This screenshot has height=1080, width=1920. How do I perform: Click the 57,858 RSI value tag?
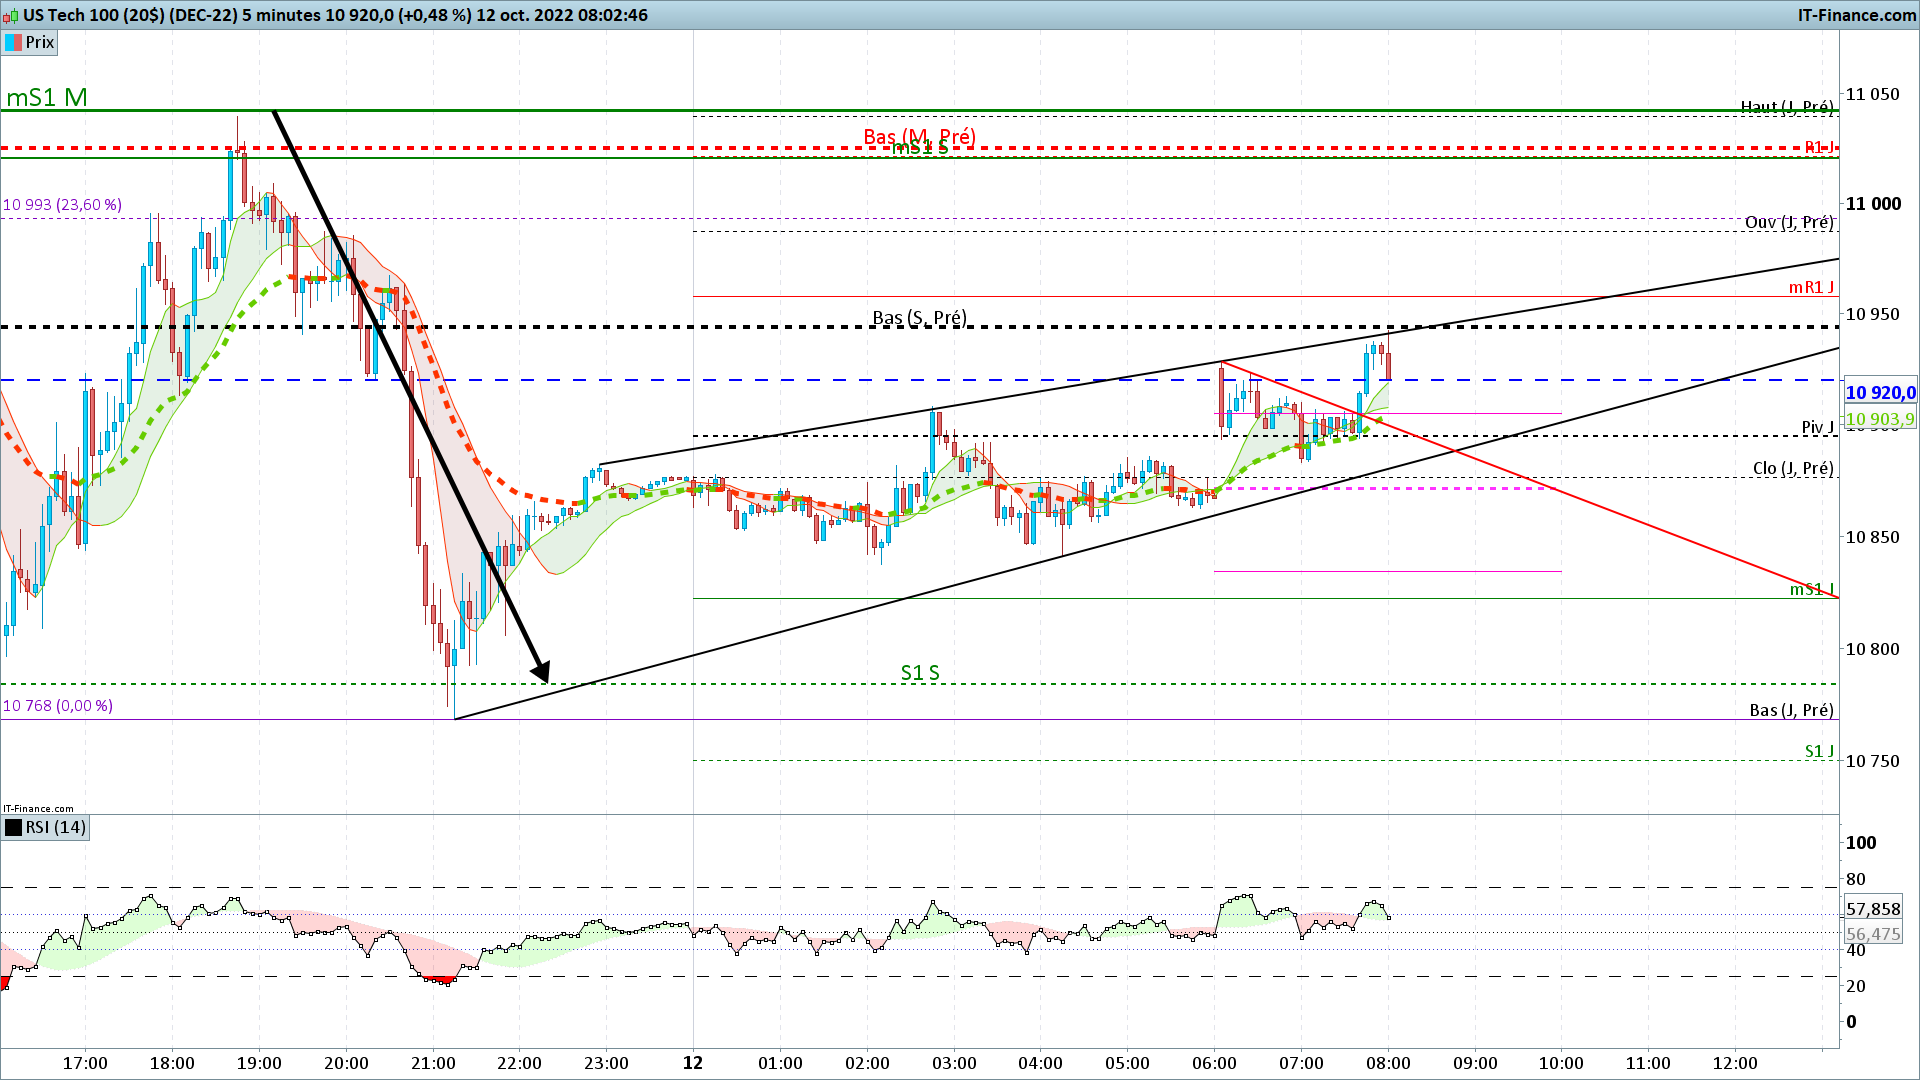click(x=1873, y=909)
